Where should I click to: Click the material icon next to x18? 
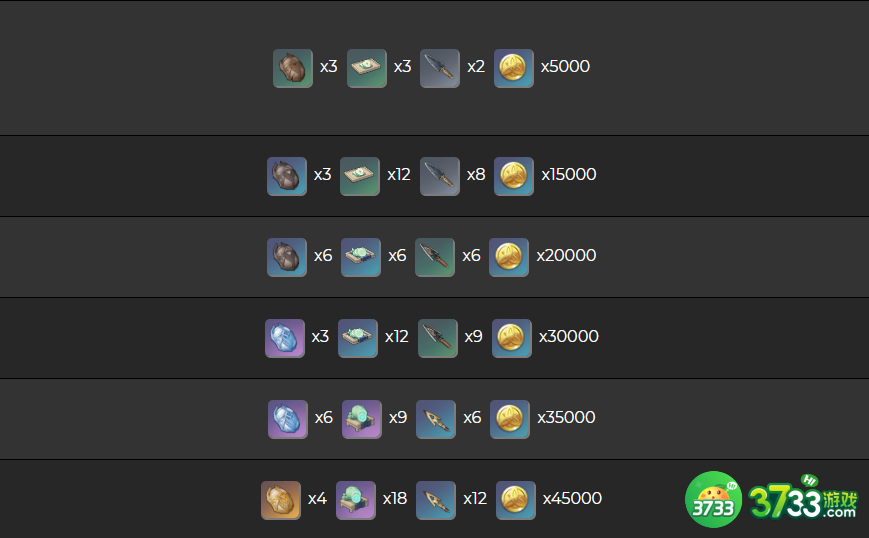click(x=356, y=500)
